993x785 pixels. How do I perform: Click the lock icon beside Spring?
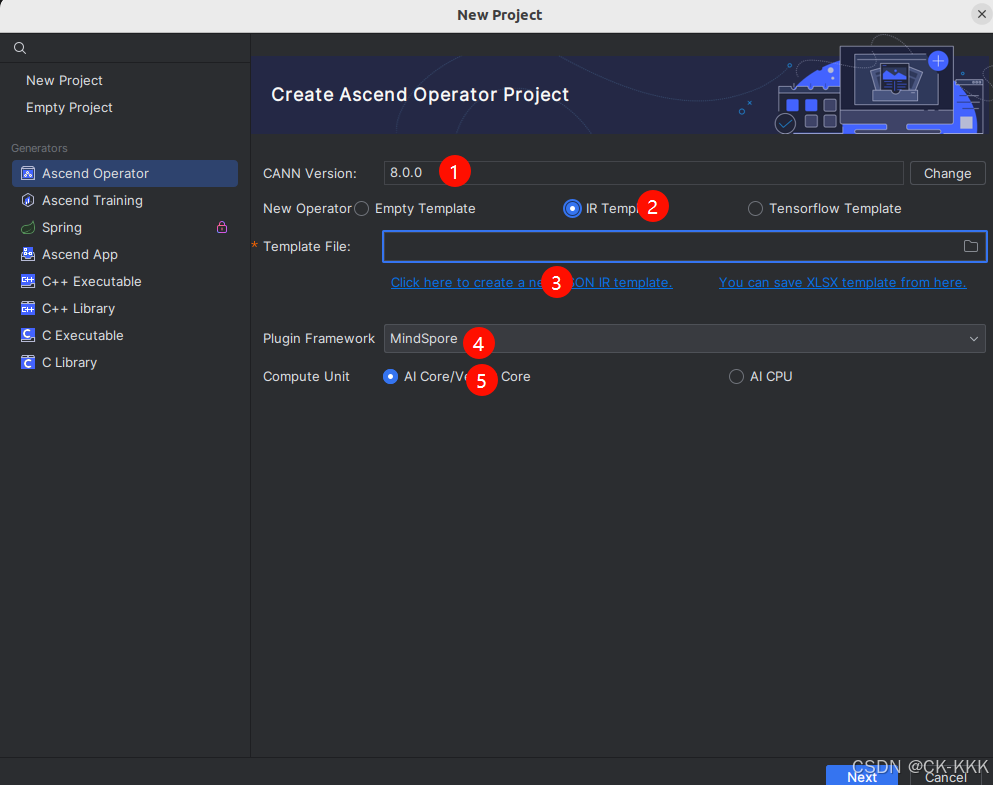(x=222, y=227)
